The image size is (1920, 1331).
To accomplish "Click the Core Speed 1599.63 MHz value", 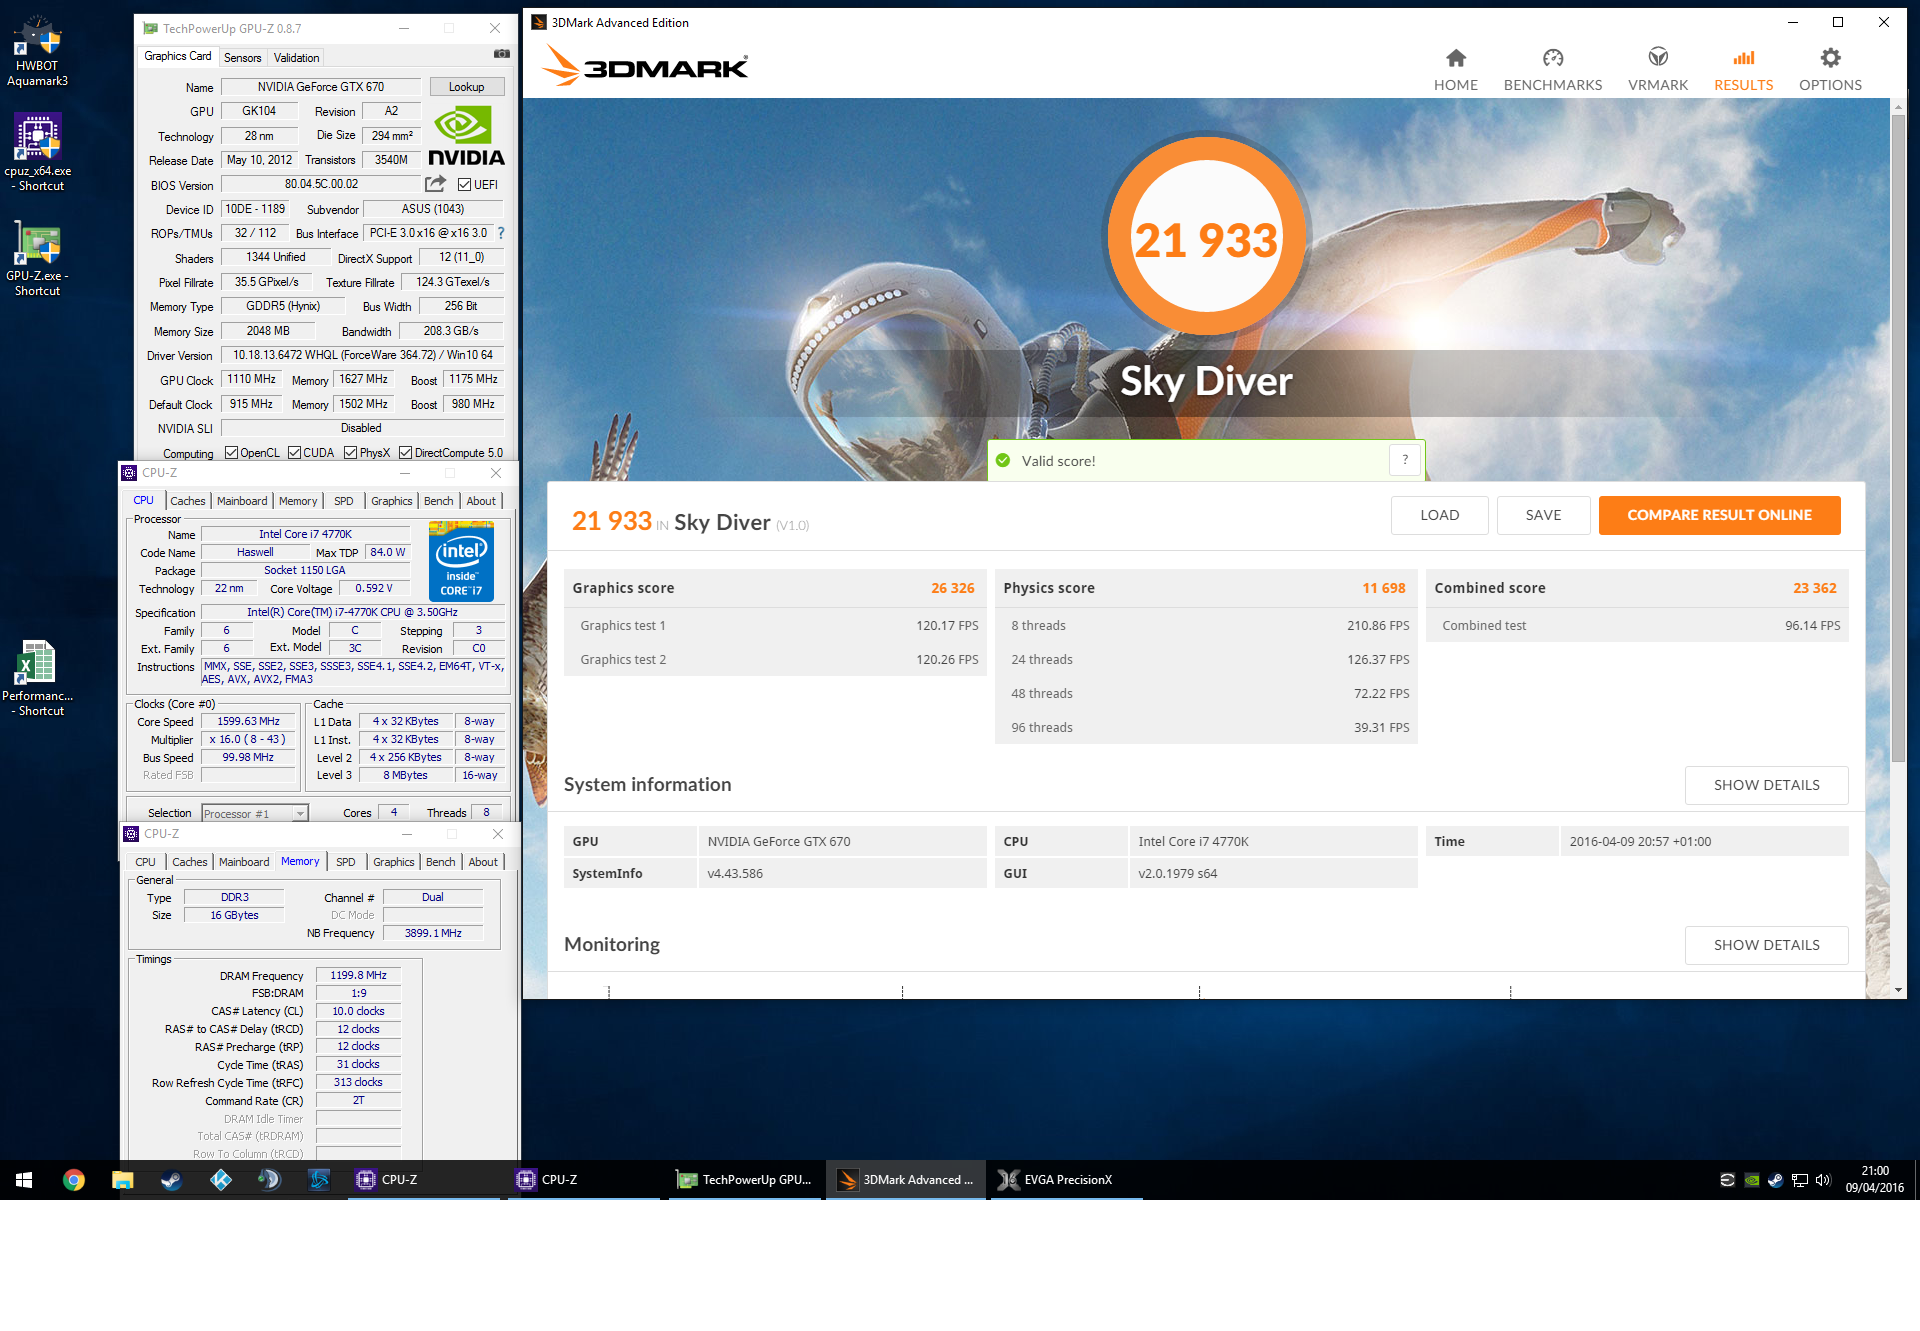I will 248,721.
